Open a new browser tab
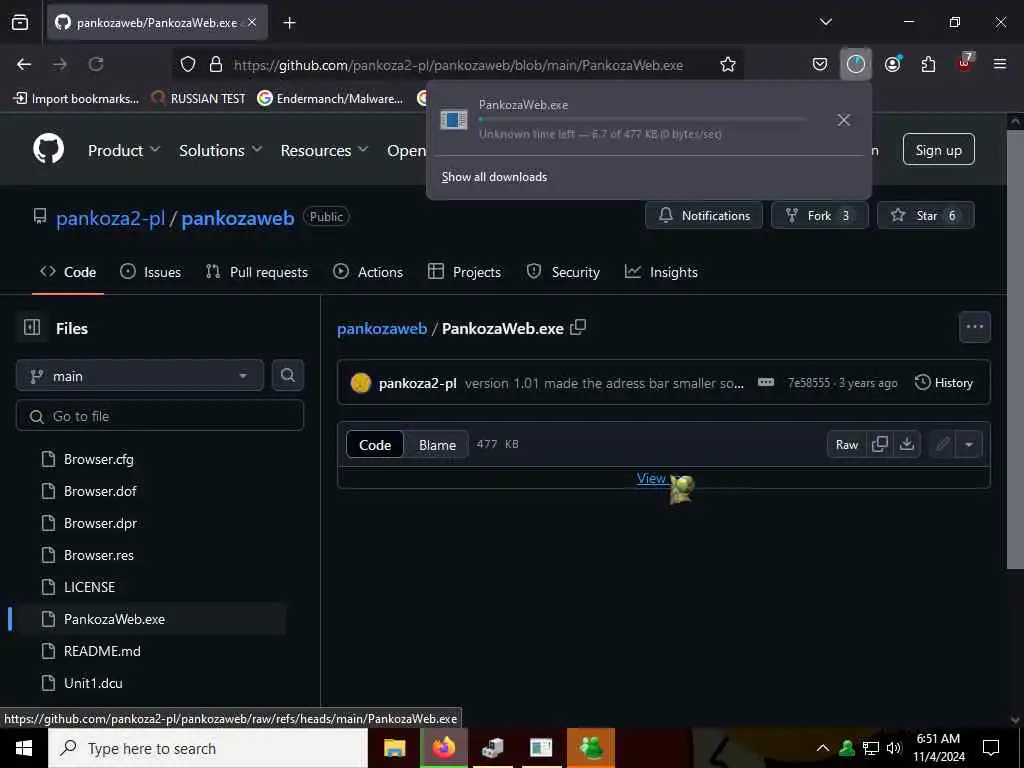 coord(289,22)
